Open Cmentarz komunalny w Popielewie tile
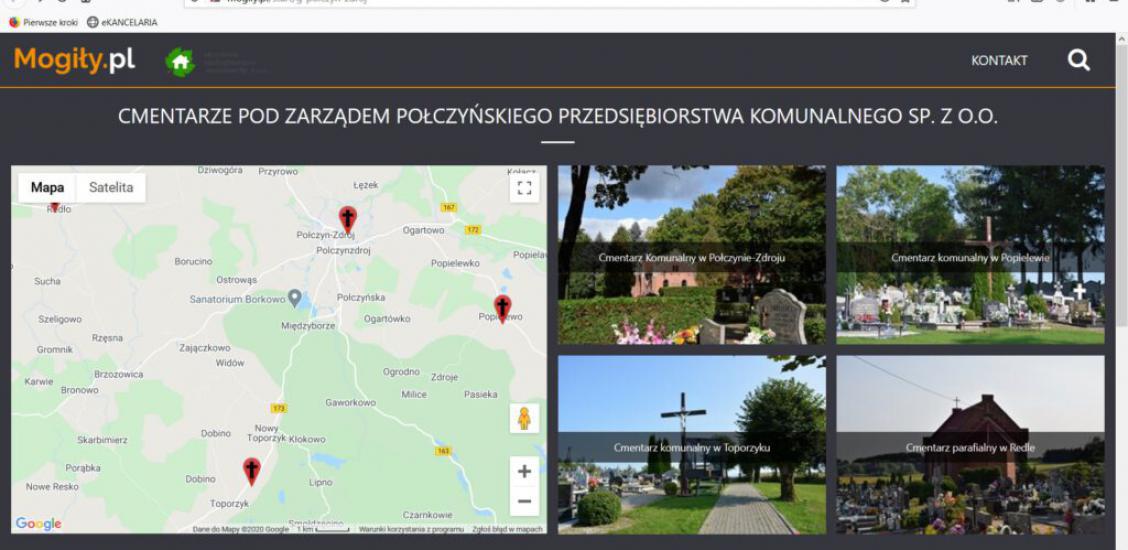Image resolution: width=1128 pixels, height=550 pixels. point(970,255)
